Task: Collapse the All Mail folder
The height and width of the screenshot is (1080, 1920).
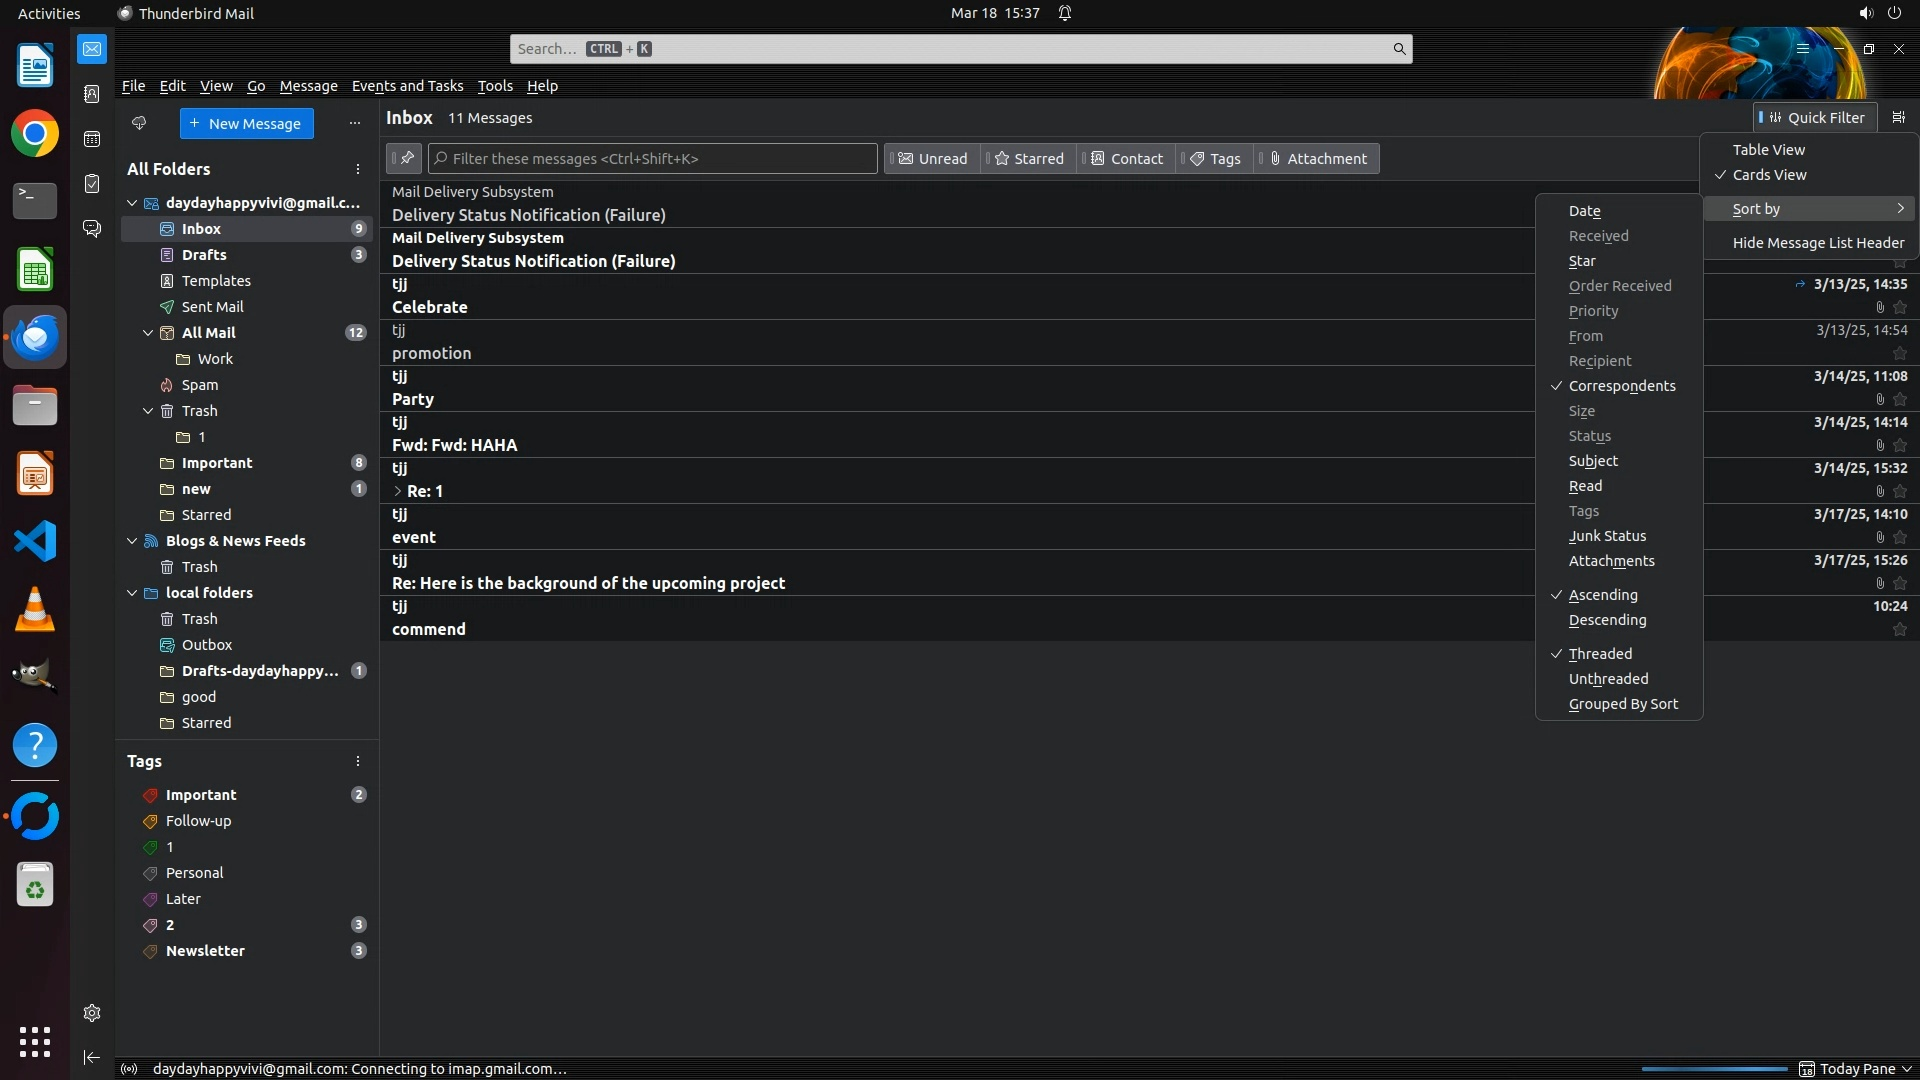Action: [148, 333]
